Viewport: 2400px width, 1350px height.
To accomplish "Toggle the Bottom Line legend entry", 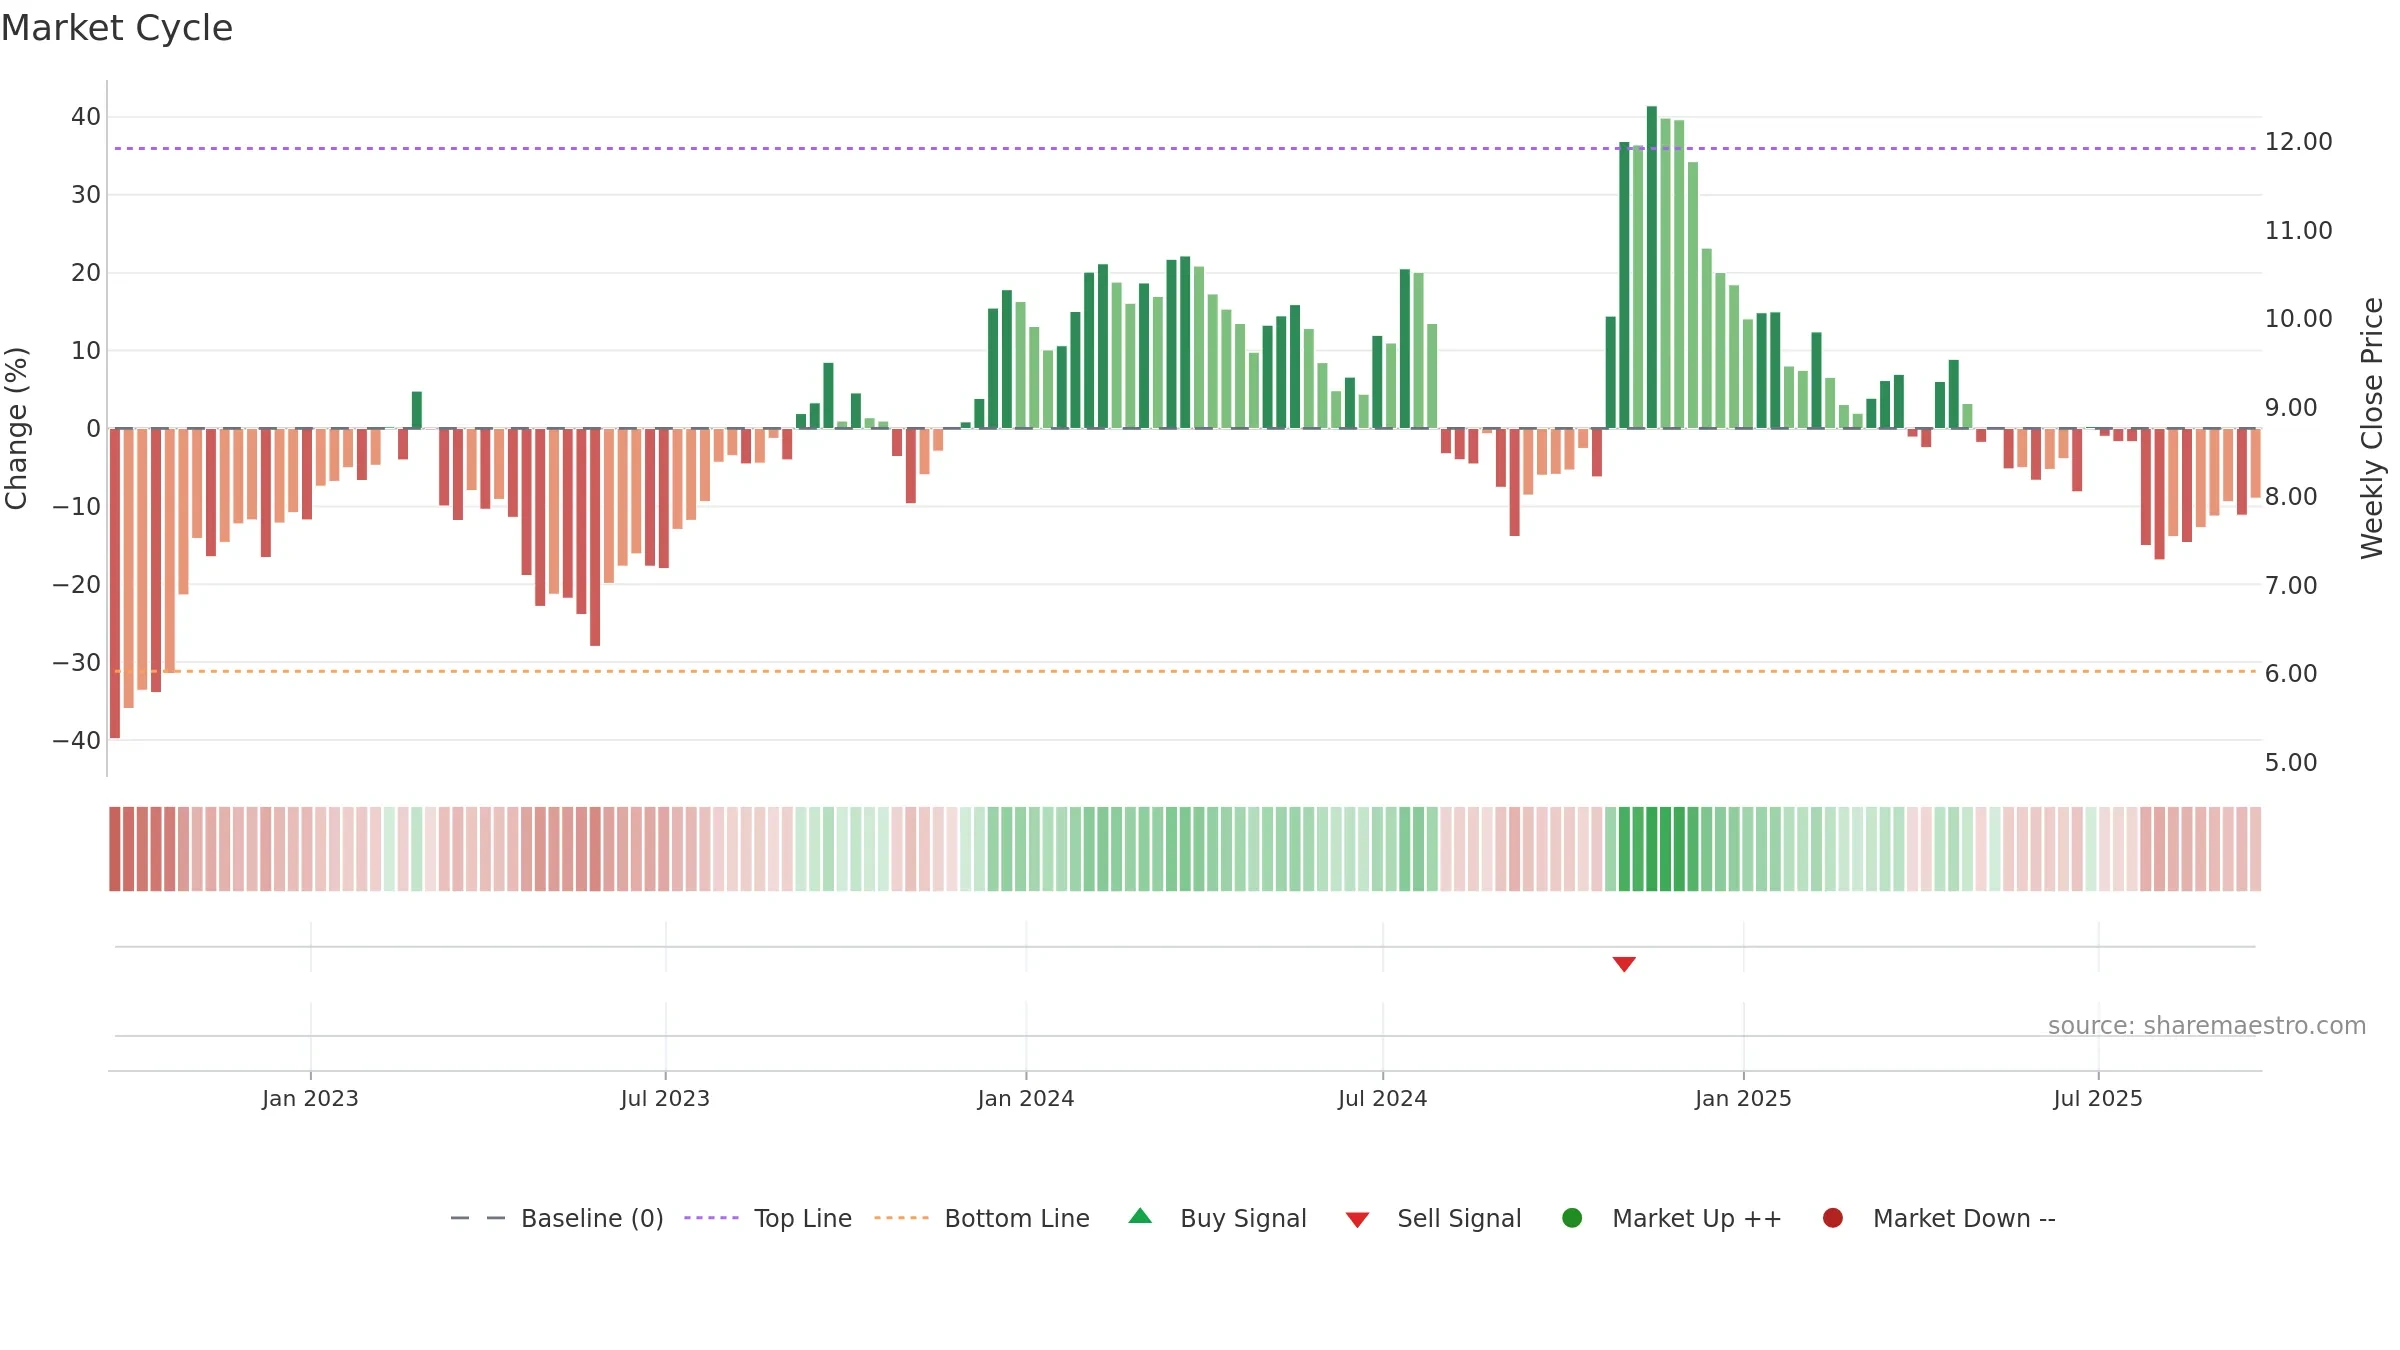I will click(982, 1218).
